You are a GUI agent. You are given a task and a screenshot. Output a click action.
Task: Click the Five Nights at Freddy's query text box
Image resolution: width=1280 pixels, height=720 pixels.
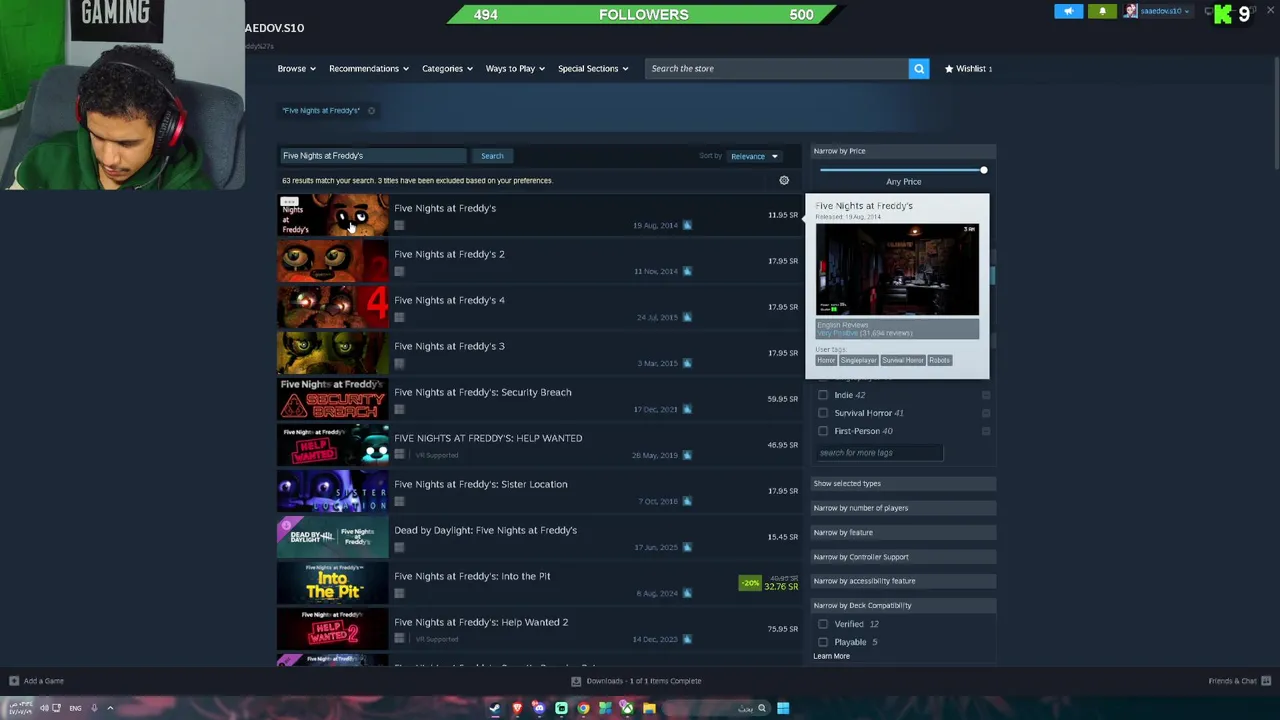pyautogui.click(x=372, y=156)
